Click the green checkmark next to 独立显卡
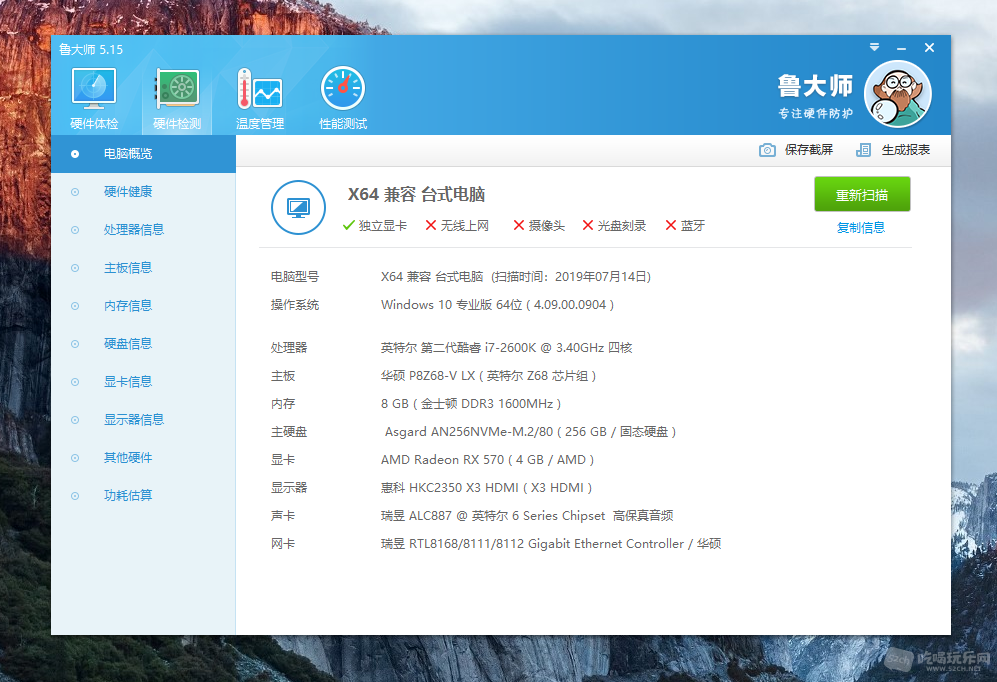 point(348,226)
